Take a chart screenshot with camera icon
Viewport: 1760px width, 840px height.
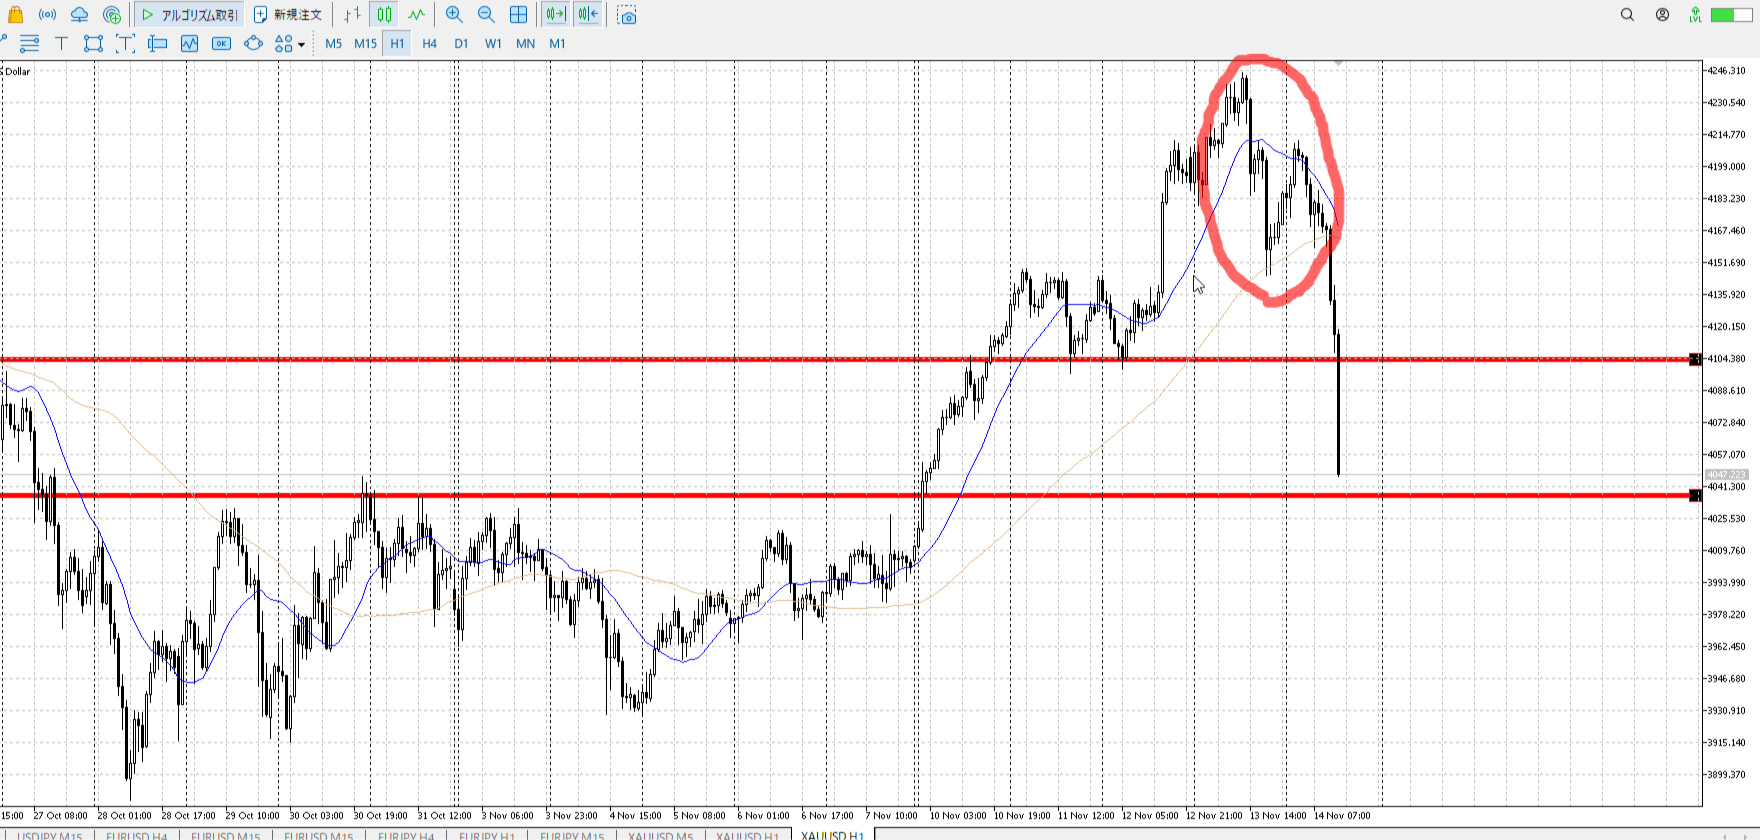tap(627, 15)
